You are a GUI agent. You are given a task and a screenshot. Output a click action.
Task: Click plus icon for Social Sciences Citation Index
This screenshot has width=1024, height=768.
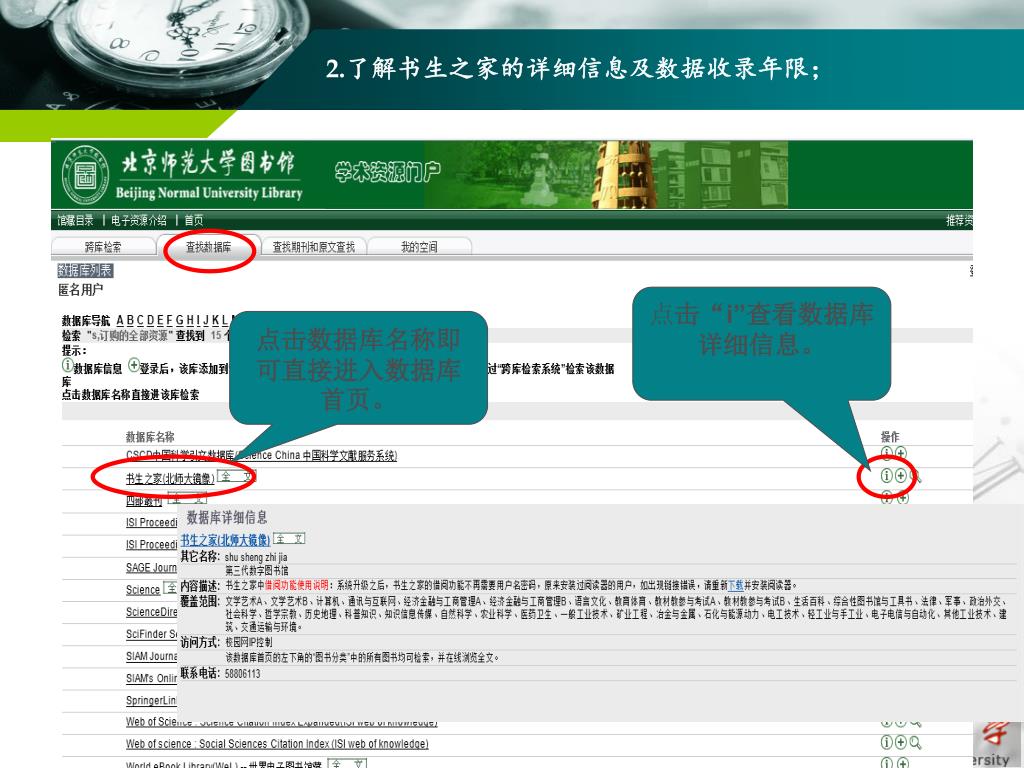click(x=901, y=742)
